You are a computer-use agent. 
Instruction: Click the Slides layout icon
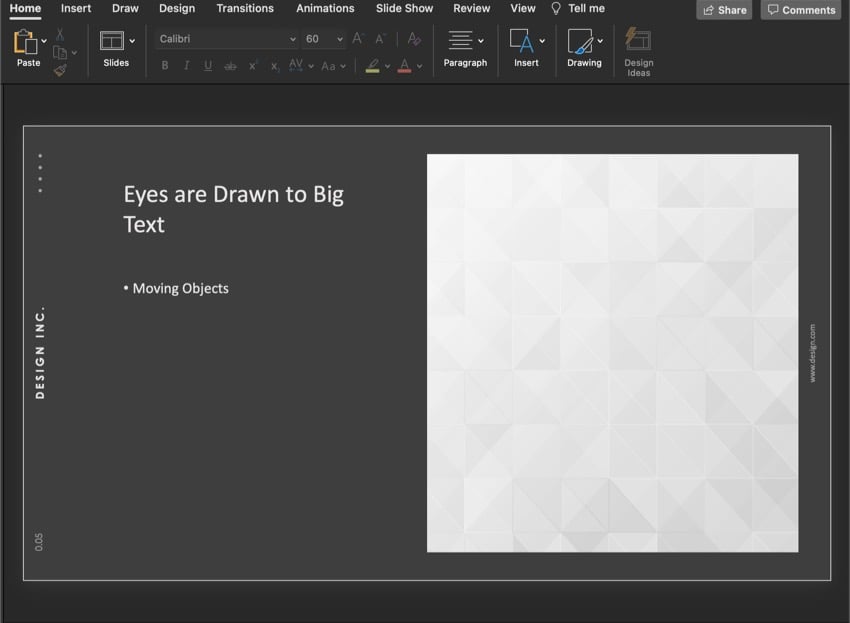tap(112, 42)
